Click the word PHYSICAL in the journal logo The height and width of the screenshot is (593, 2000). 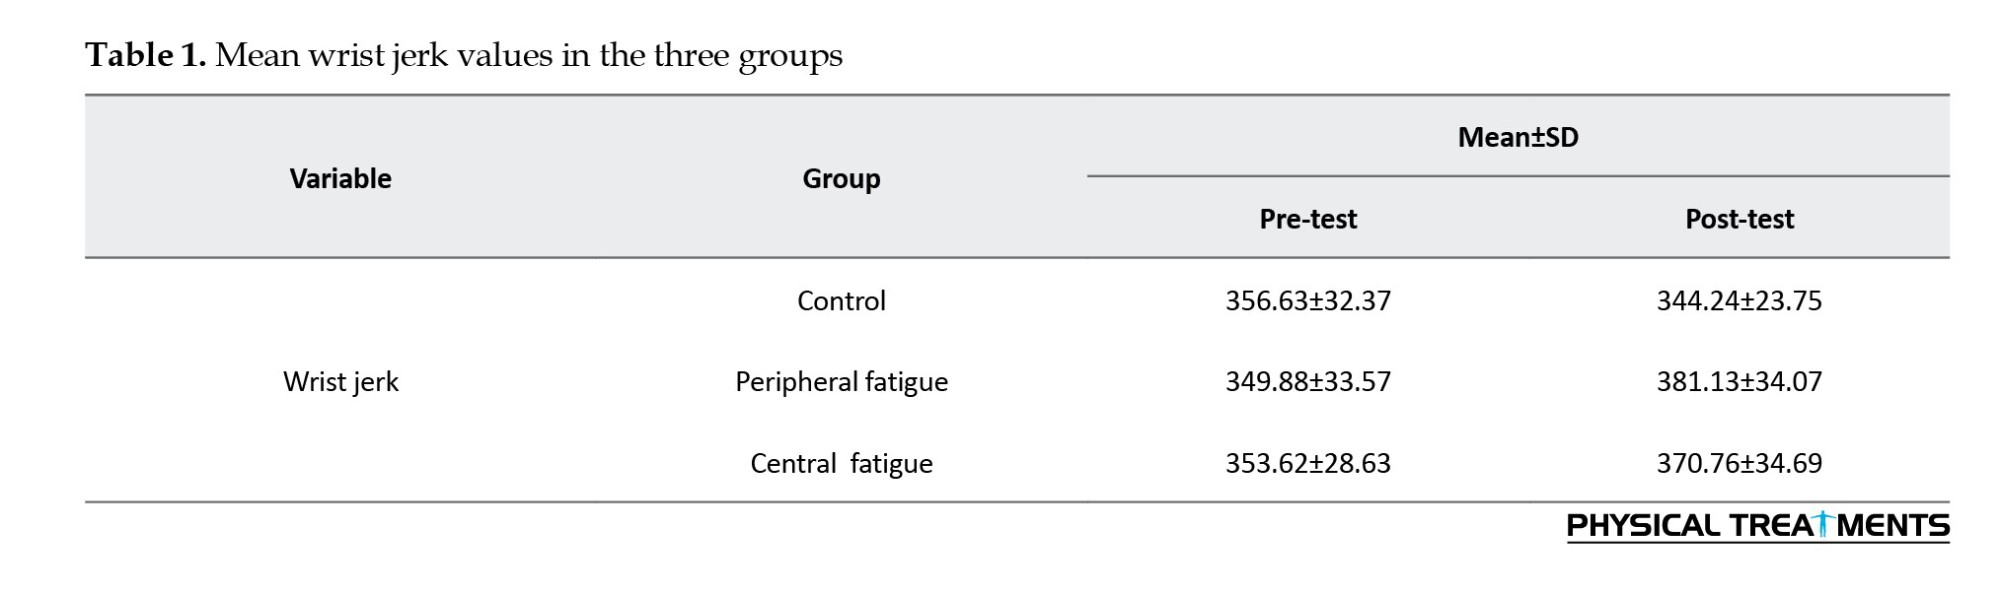pyautogui.click(x=1643, y=526)
